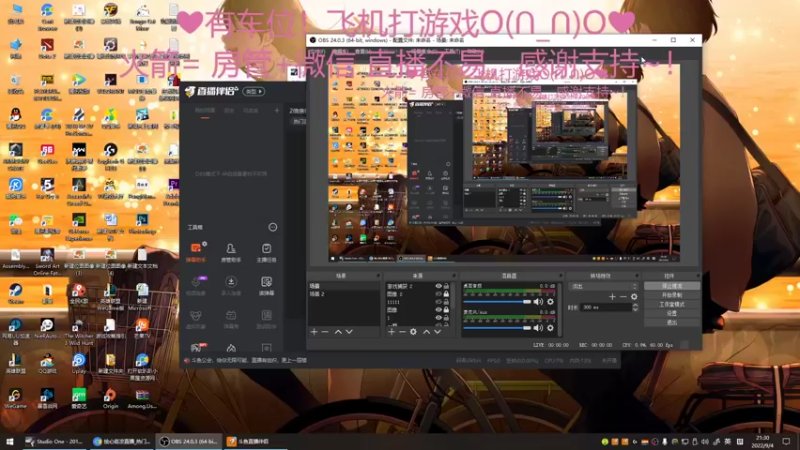Pop out the Scene Transitions dock panel
Viewport: 800px width, 450px height.
tap(637, 276)
